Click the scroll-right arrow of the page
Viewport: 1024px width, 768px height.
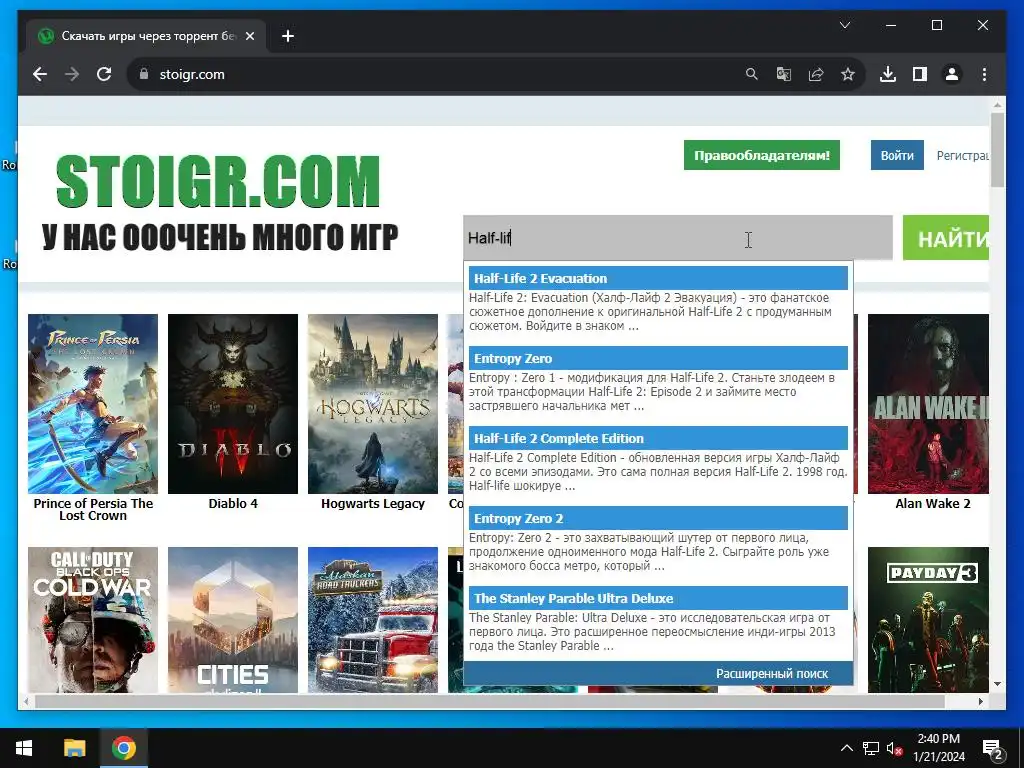tap(981, 701)
